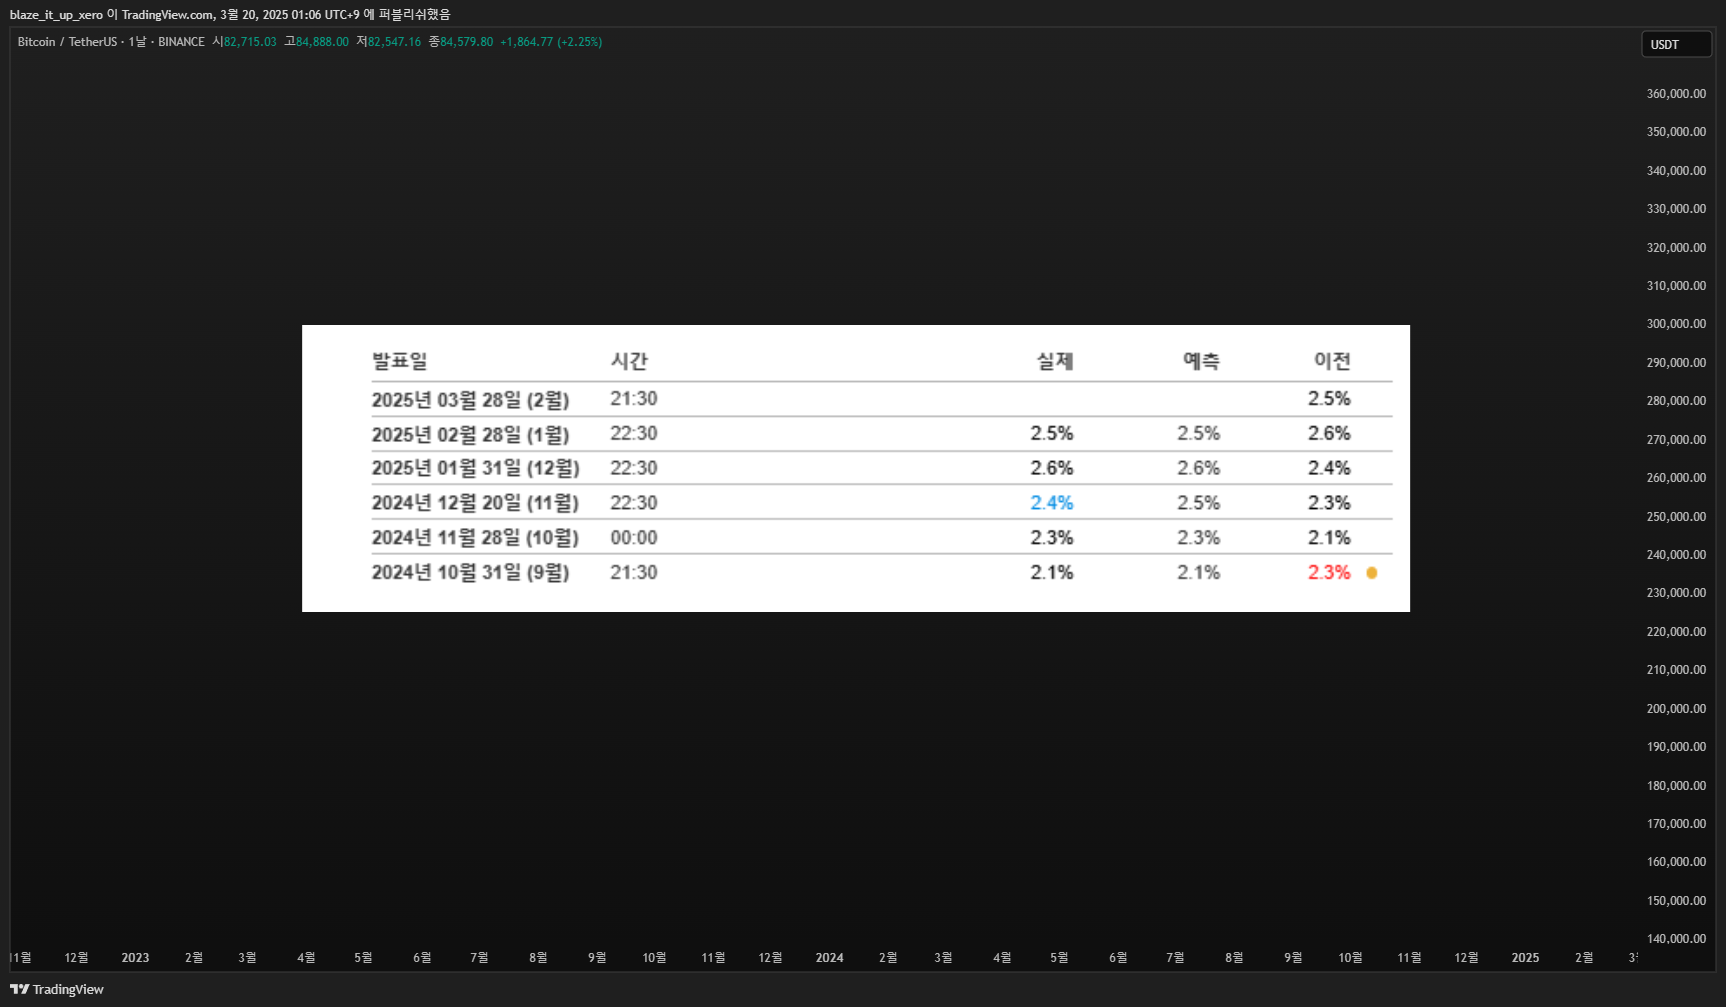Select the row 2024년 11월 28일 (10월)
1726x1007 pixels.
click(881, 537)
